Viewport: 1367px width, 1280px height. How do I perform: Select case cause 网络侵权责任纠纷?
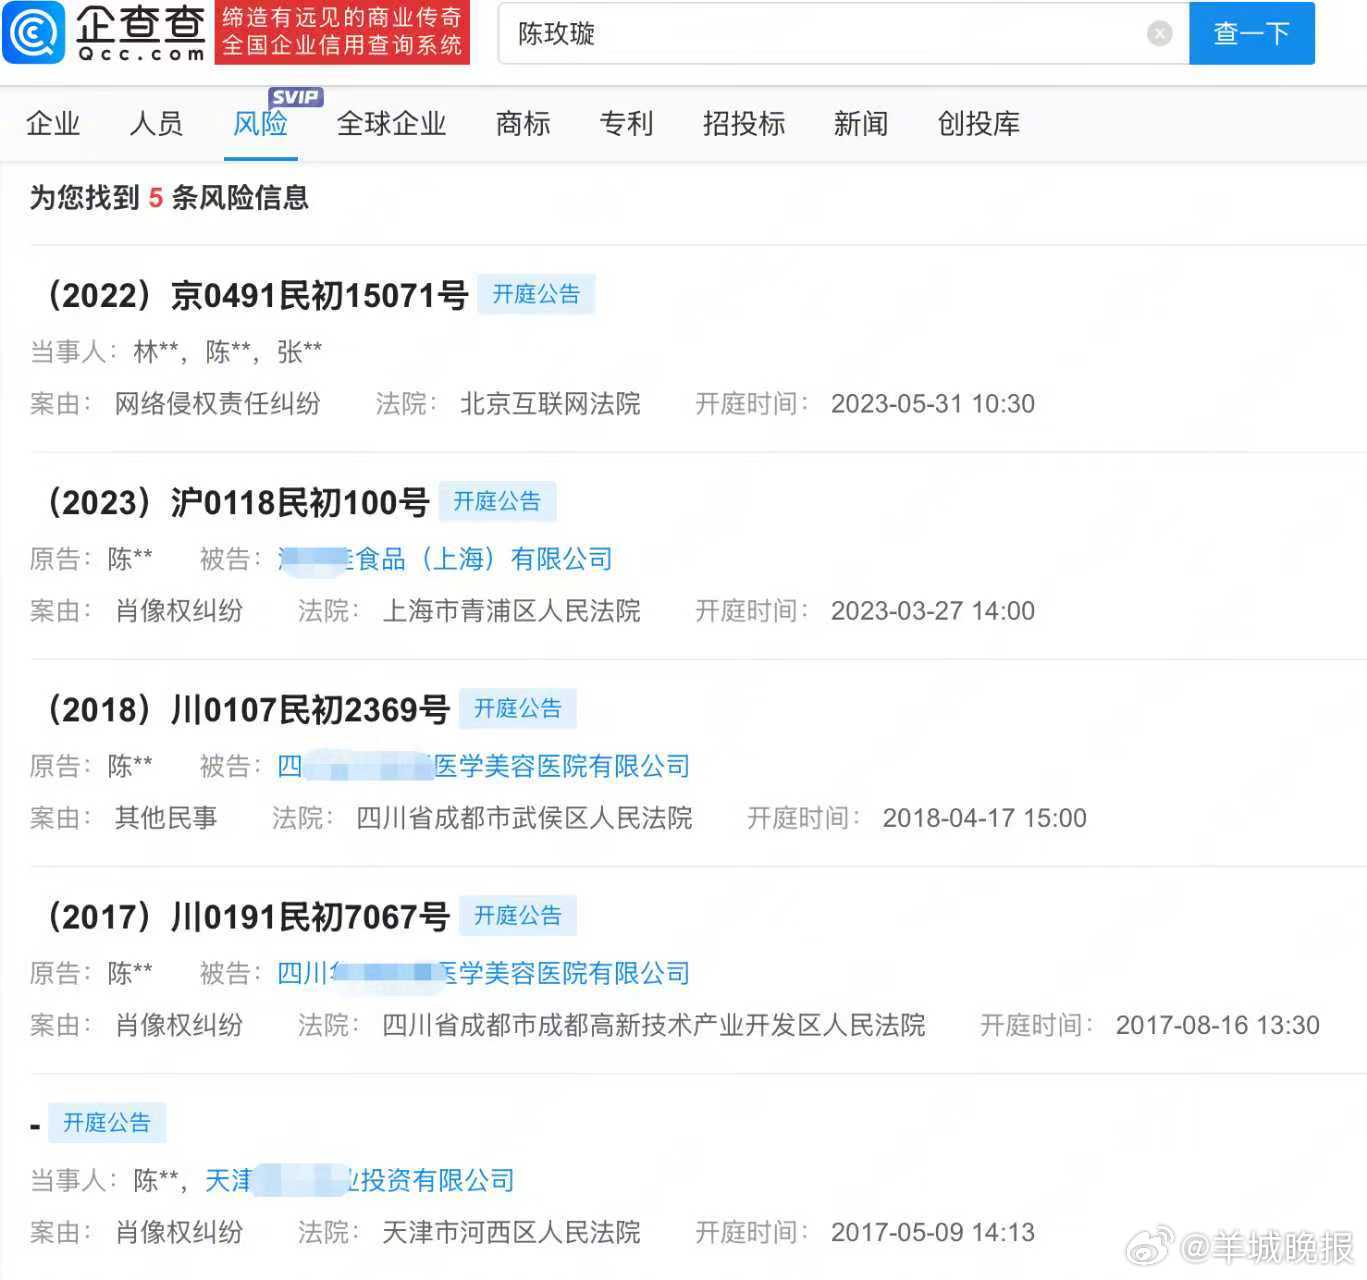217,404
